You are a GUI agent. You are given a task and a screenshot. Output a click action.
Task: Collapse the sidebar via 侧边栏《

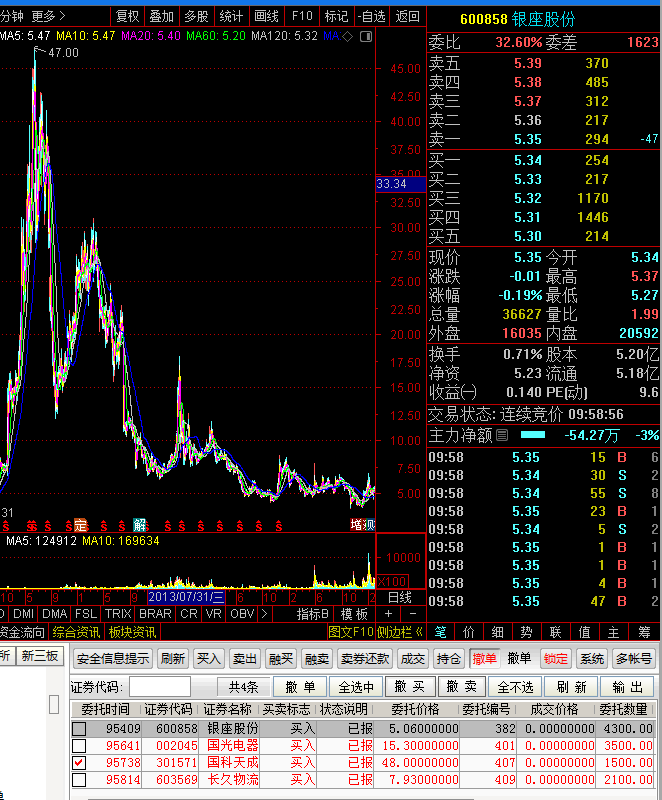click(x=400, y=632)
